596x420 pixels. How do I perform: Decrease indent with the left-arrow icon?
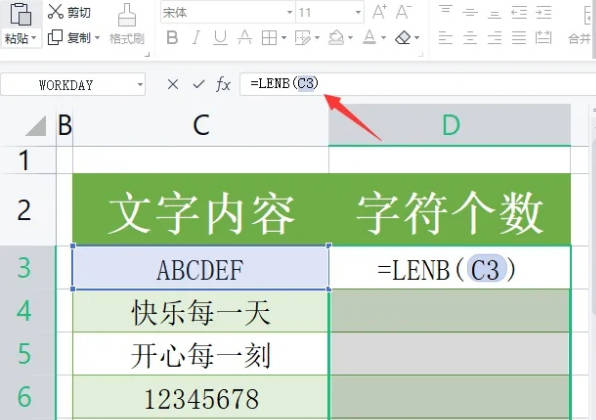519,12
